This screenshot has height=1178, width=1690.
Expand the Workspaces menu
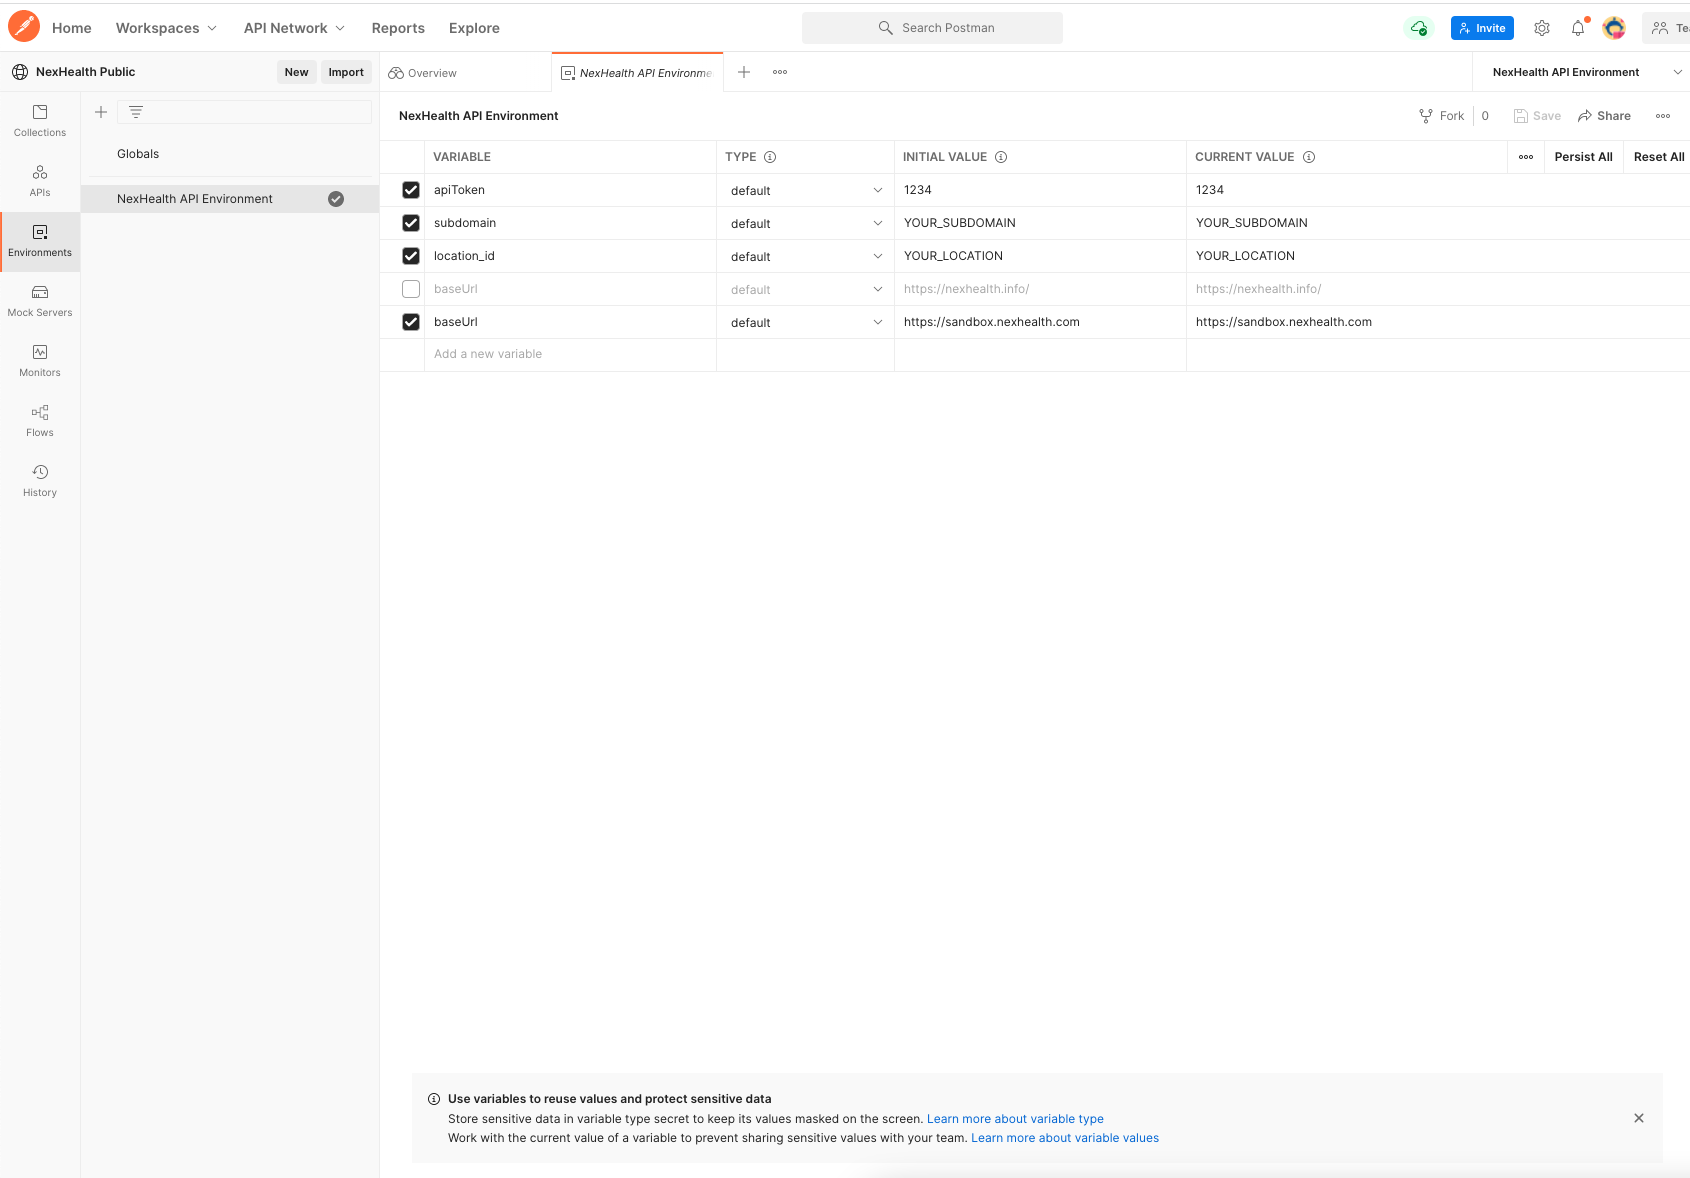click(x=166, y=28)
